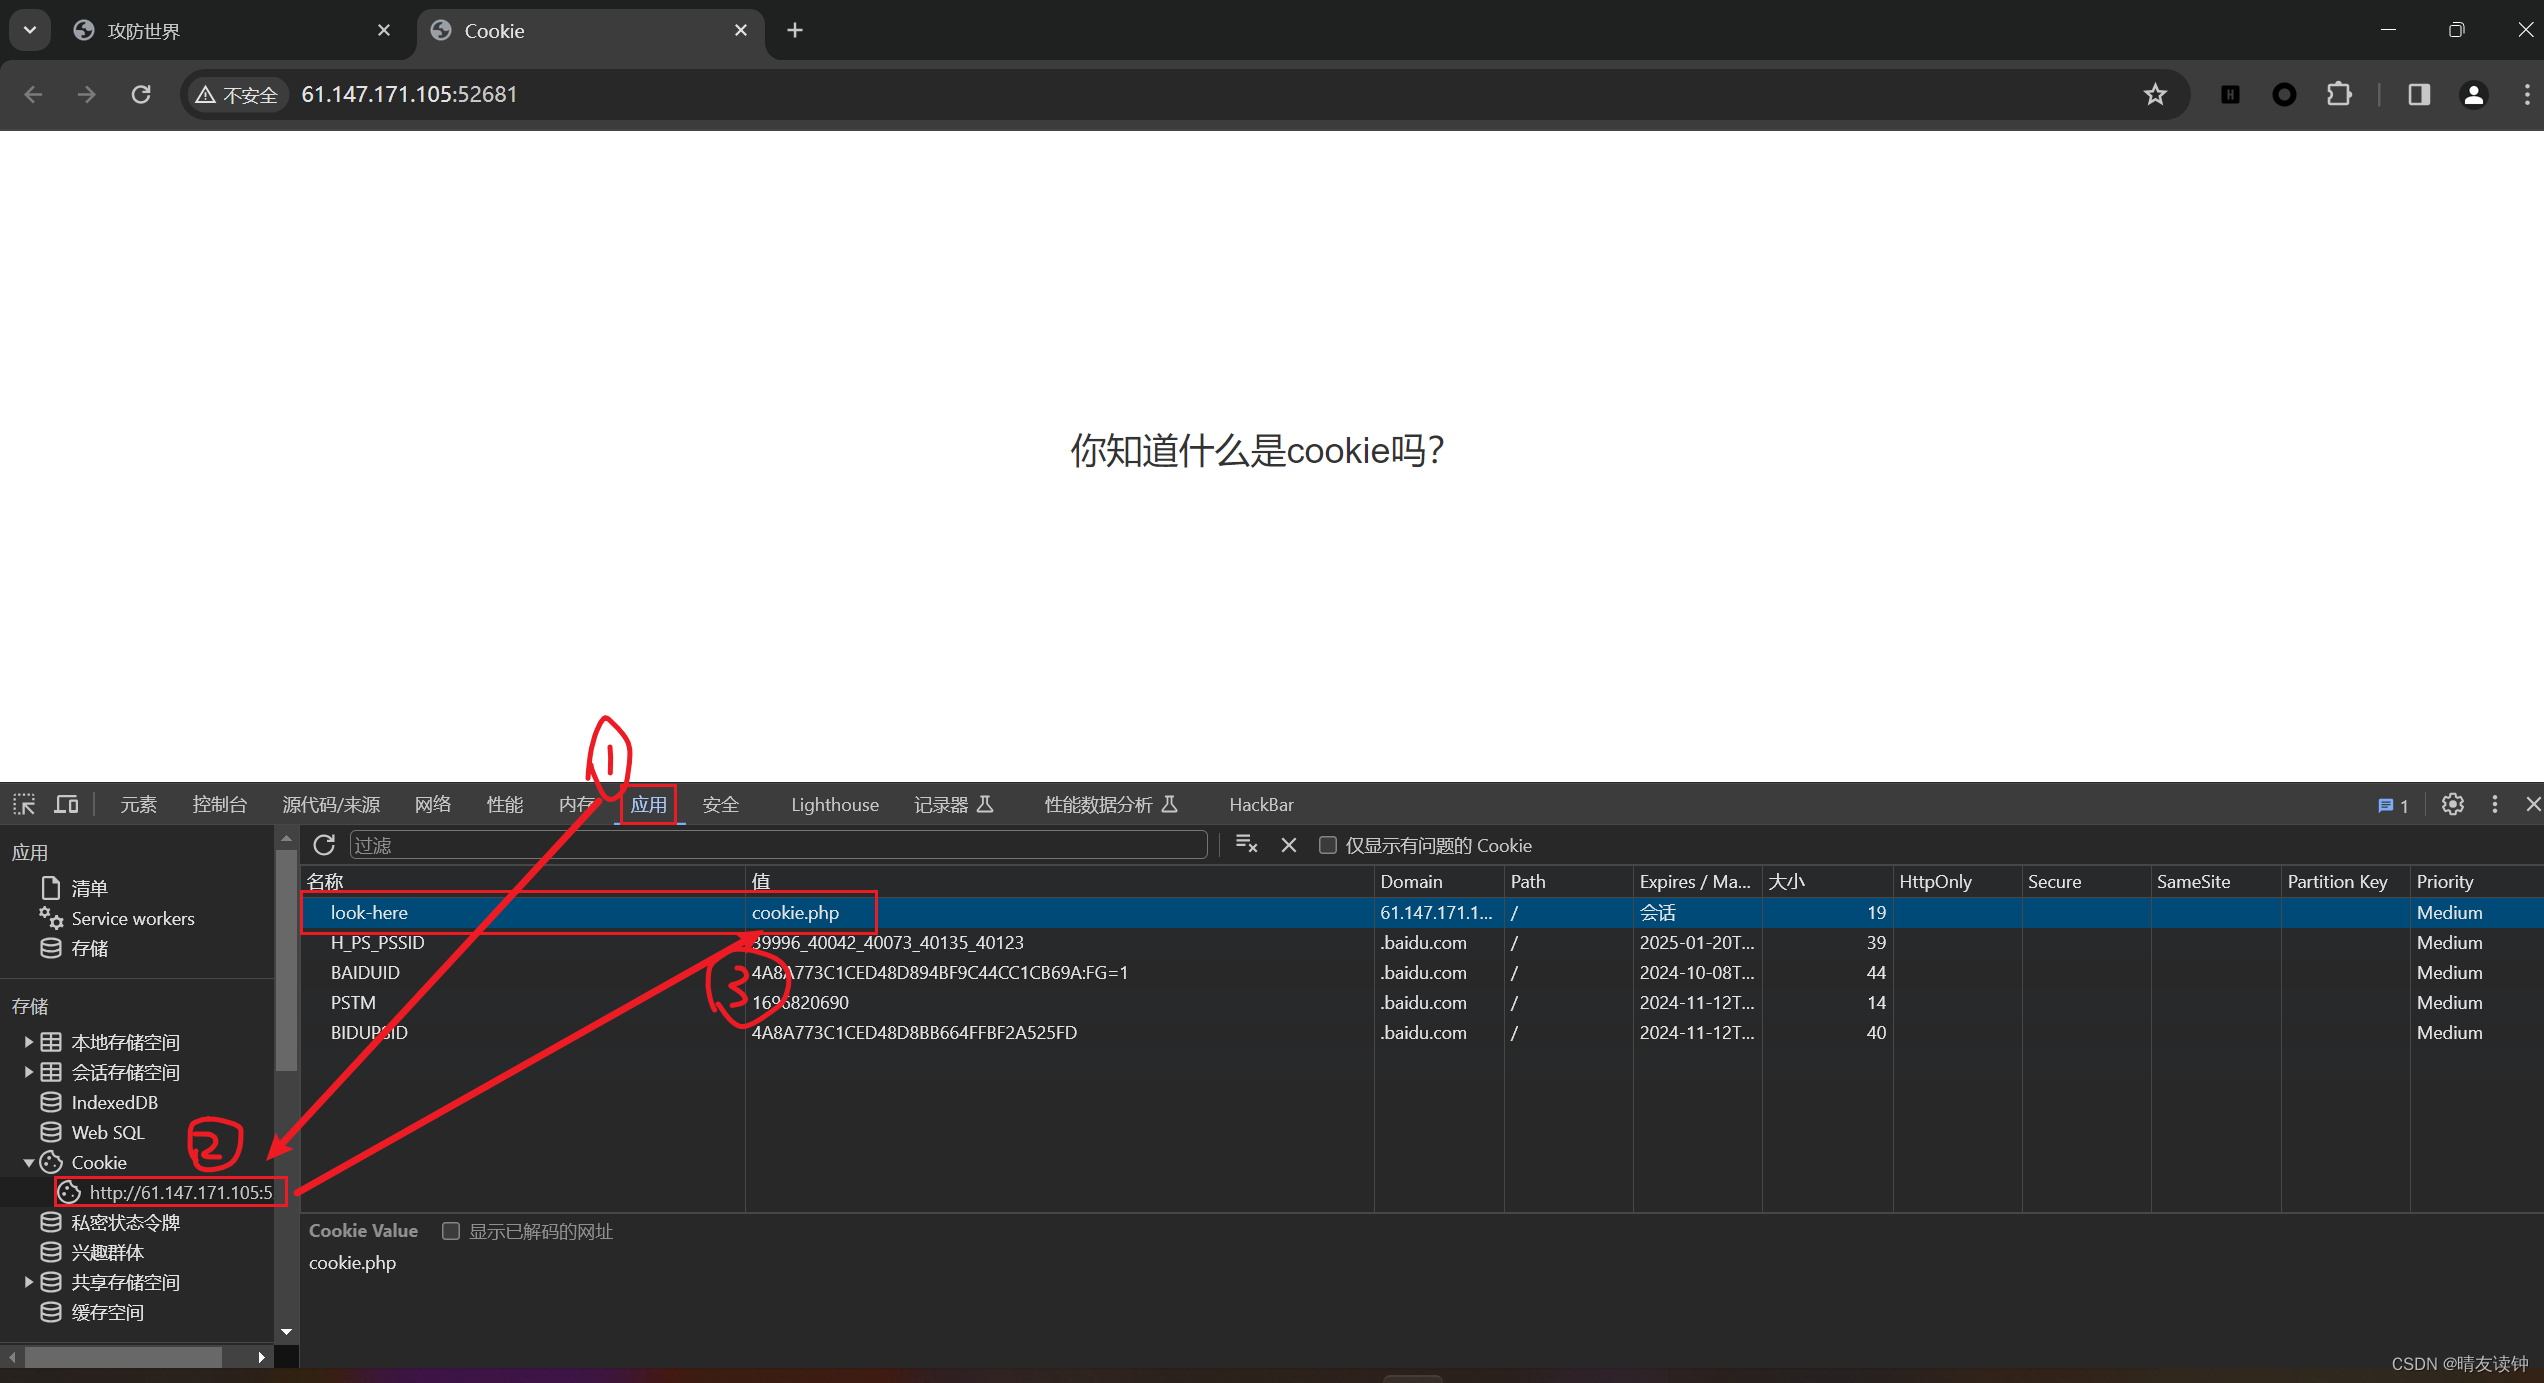Expand 本地存储空间 in the storage tree

(27, 1042)
